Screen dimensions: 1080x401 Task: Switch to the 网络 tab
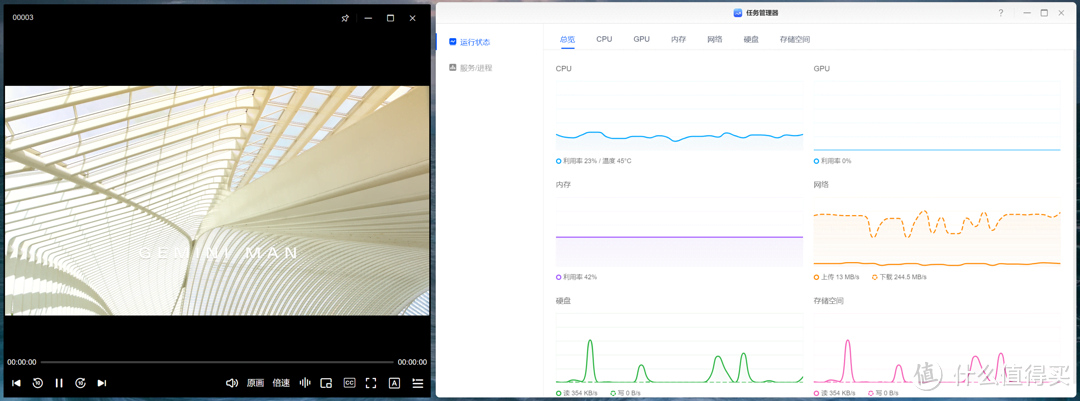click(x=714, y=39)
